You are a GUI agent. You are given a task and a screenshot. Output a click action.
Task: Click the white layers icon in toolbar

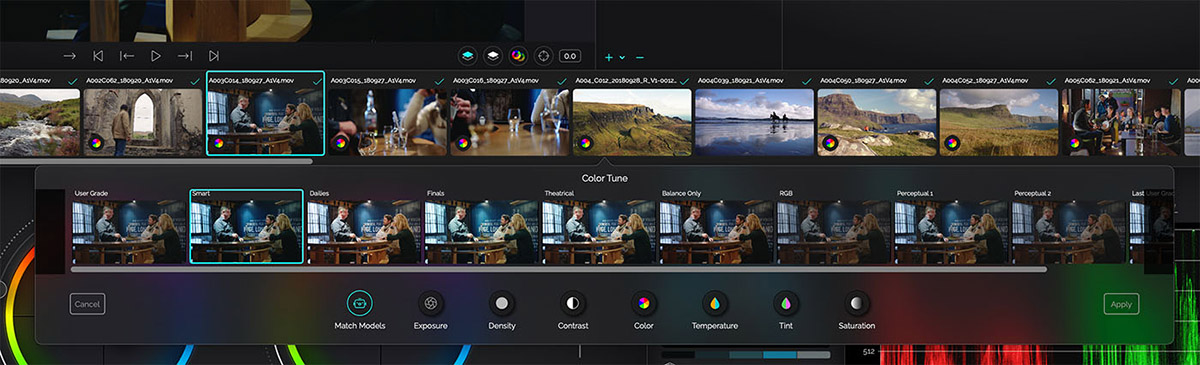[x=493, y=56]
